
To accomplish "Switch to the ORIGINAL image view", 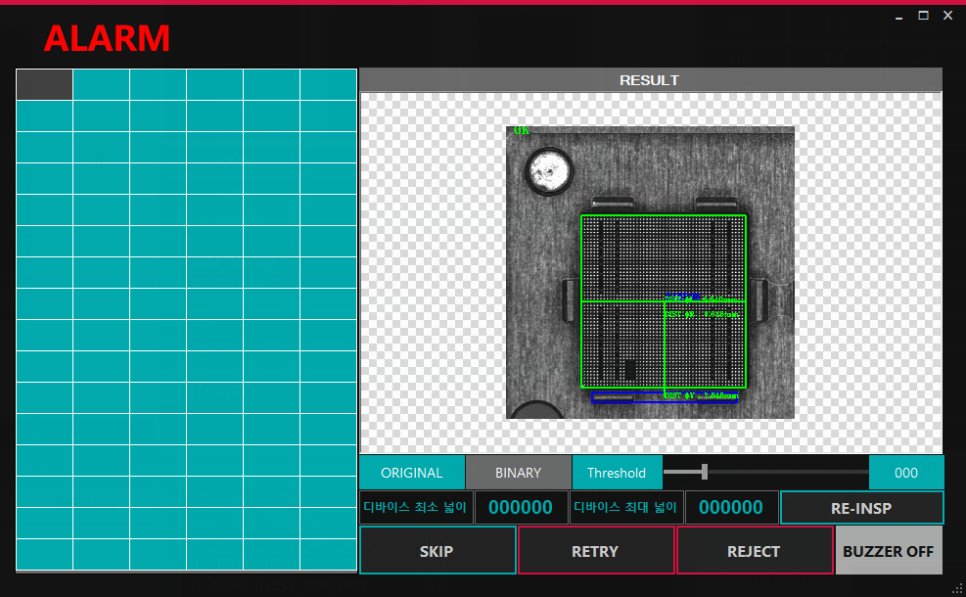I will click(x=412, y=473).
